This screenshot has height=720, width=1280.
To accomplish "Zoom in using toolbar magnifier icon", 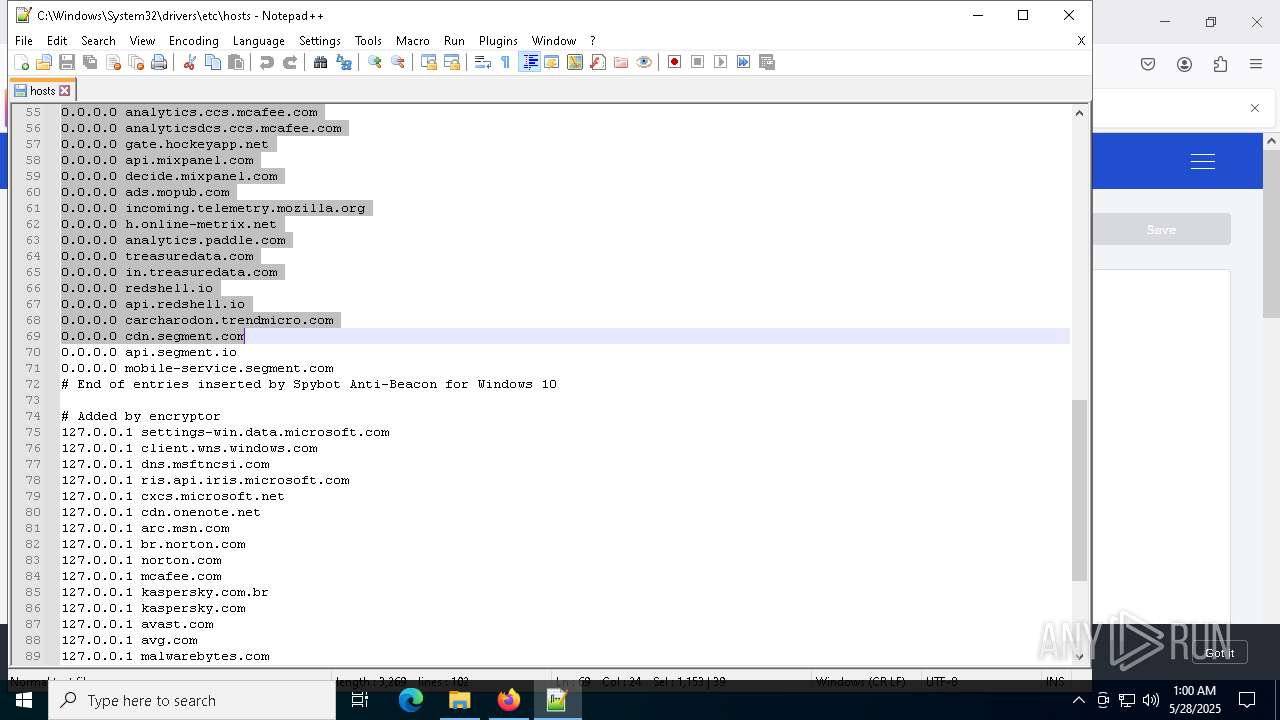I will click(x=375, y=62).
